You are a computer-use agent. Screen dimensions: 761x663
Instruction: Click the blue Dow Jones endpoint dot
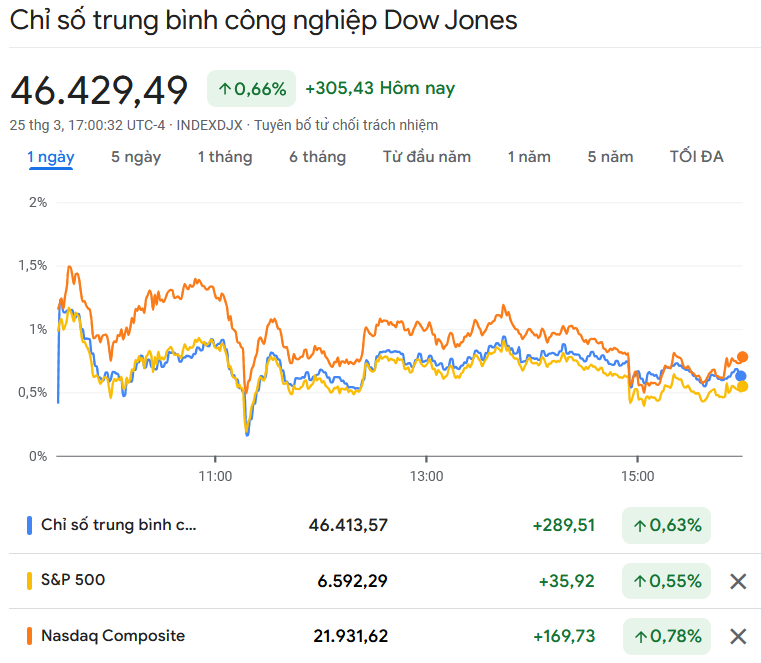(741, 376)
